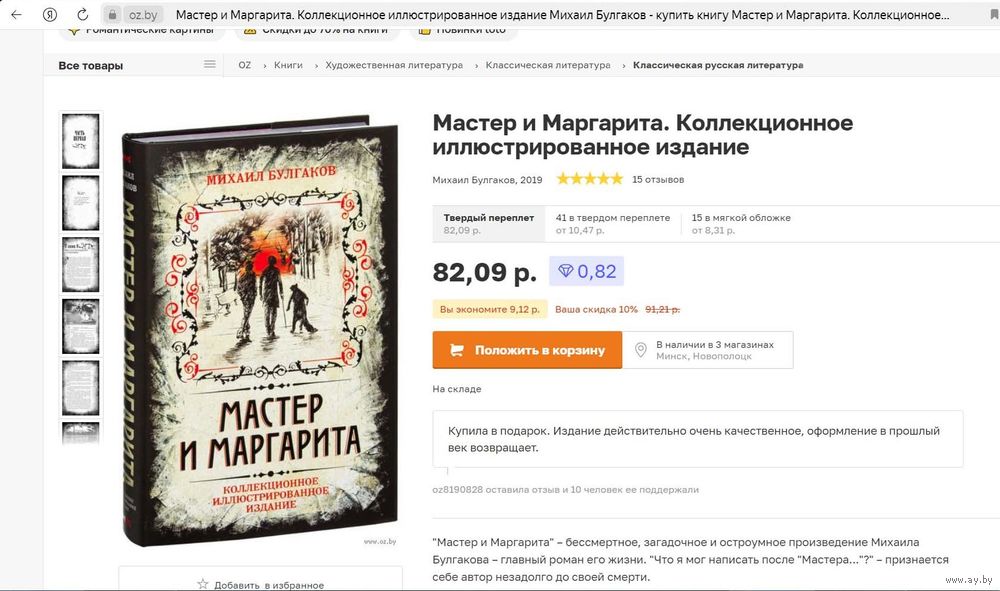Image resolution: width=1000 pixels, height=591 pixels.
Task: Select the first book page thumbnail
Action: coord(80,140)
